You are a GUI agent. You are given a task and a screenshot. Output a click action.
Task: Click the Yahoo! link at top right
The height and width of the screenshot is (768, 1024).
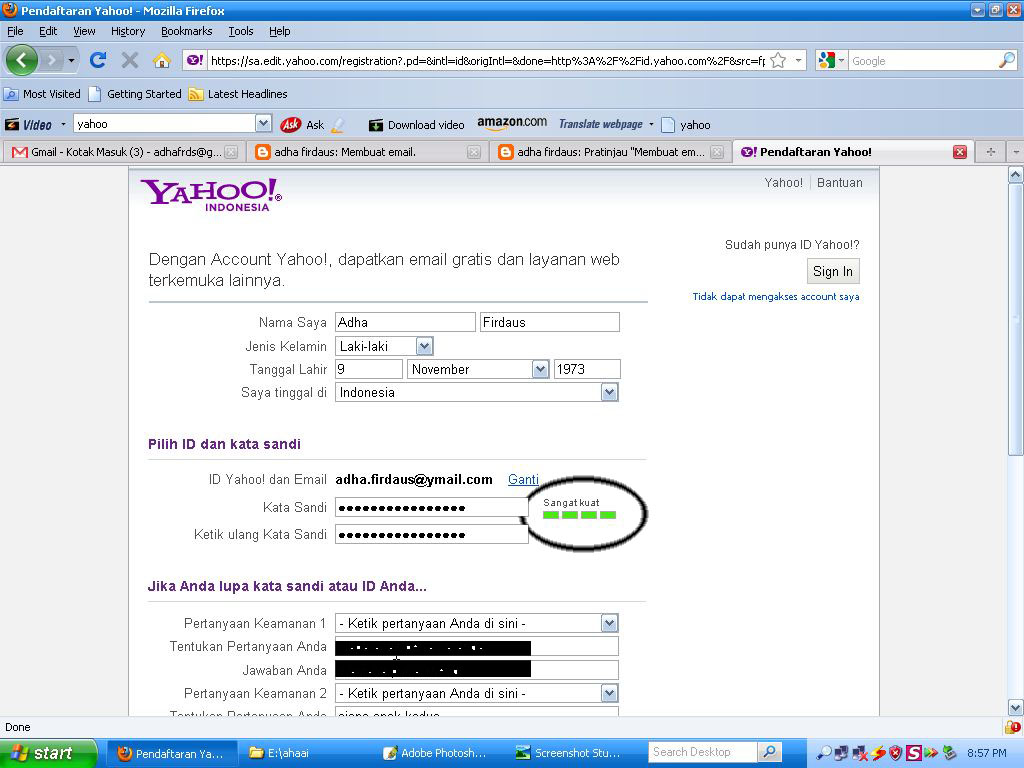click(x=784, y=183)
